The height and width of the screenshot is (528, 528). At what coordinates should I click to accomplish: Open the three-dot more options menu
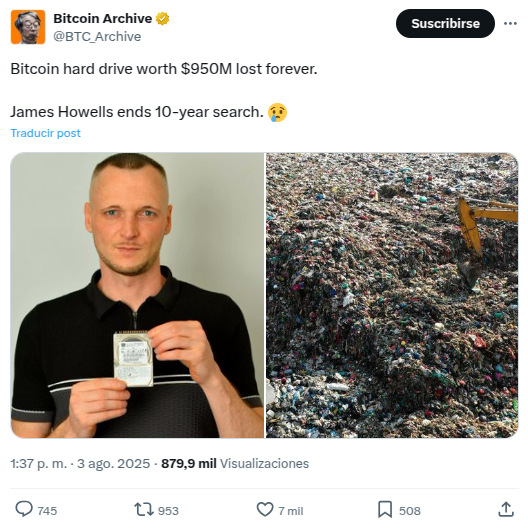pos(510,23)
